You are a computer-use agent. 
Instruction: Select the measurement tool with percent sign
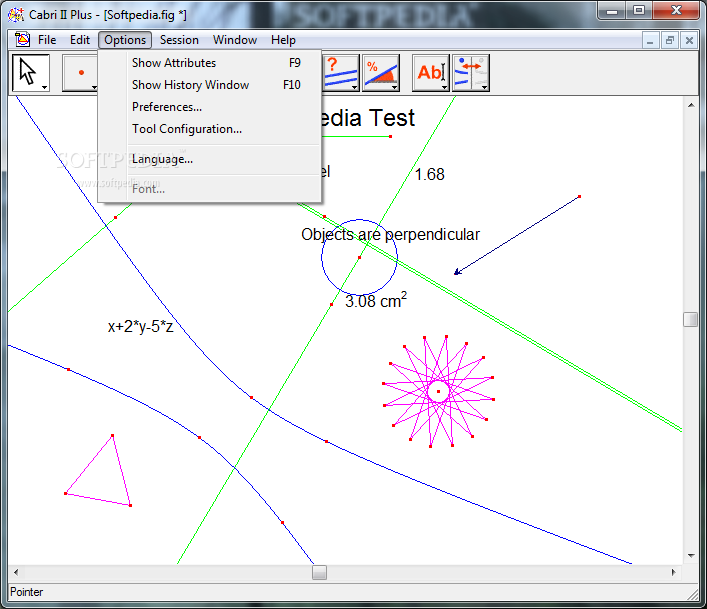381,73
